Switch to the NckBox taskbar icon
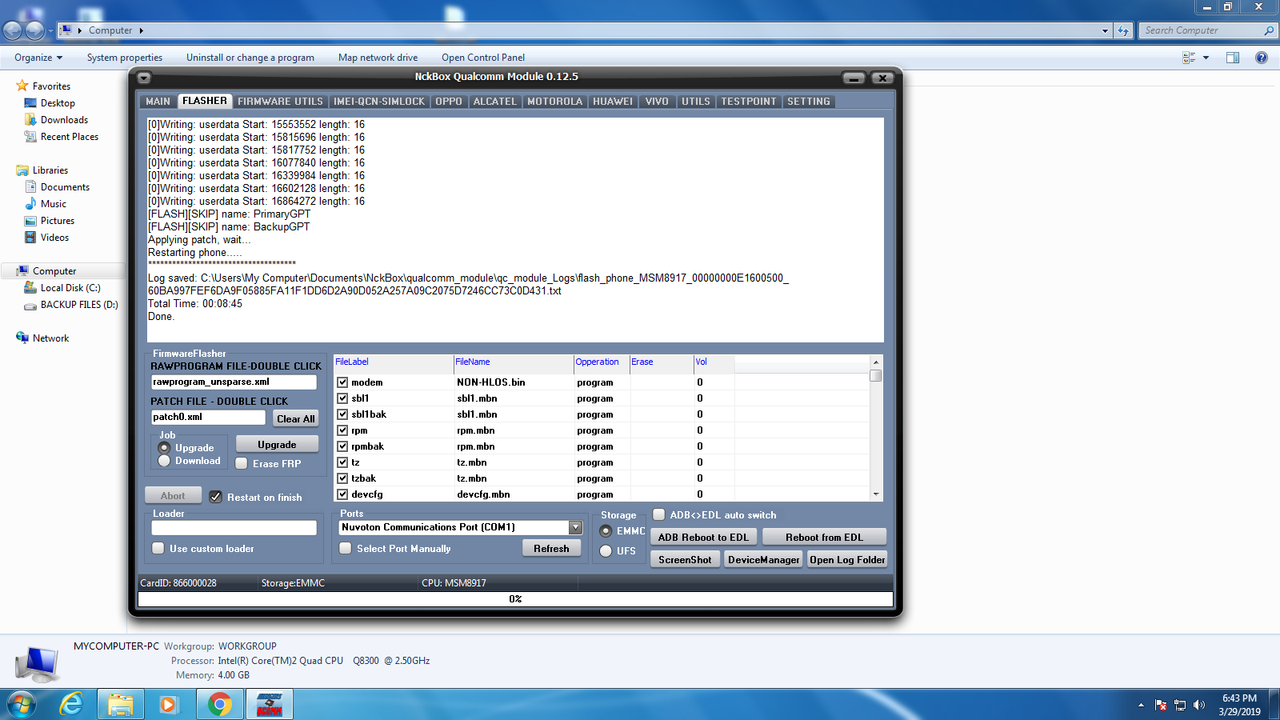This screenshot has height=720, width=1280. point(269,703)
